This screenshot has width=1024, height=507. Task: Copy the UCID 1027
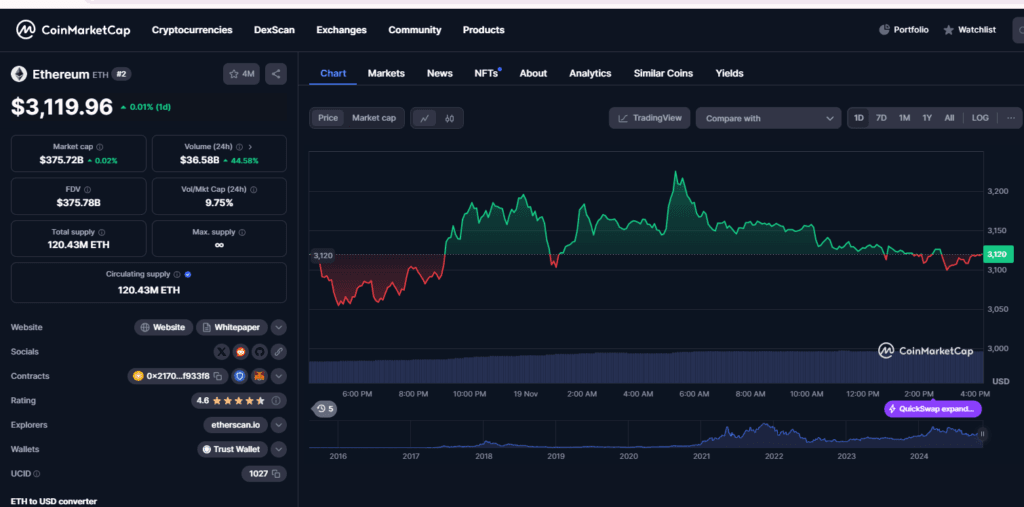276,474
